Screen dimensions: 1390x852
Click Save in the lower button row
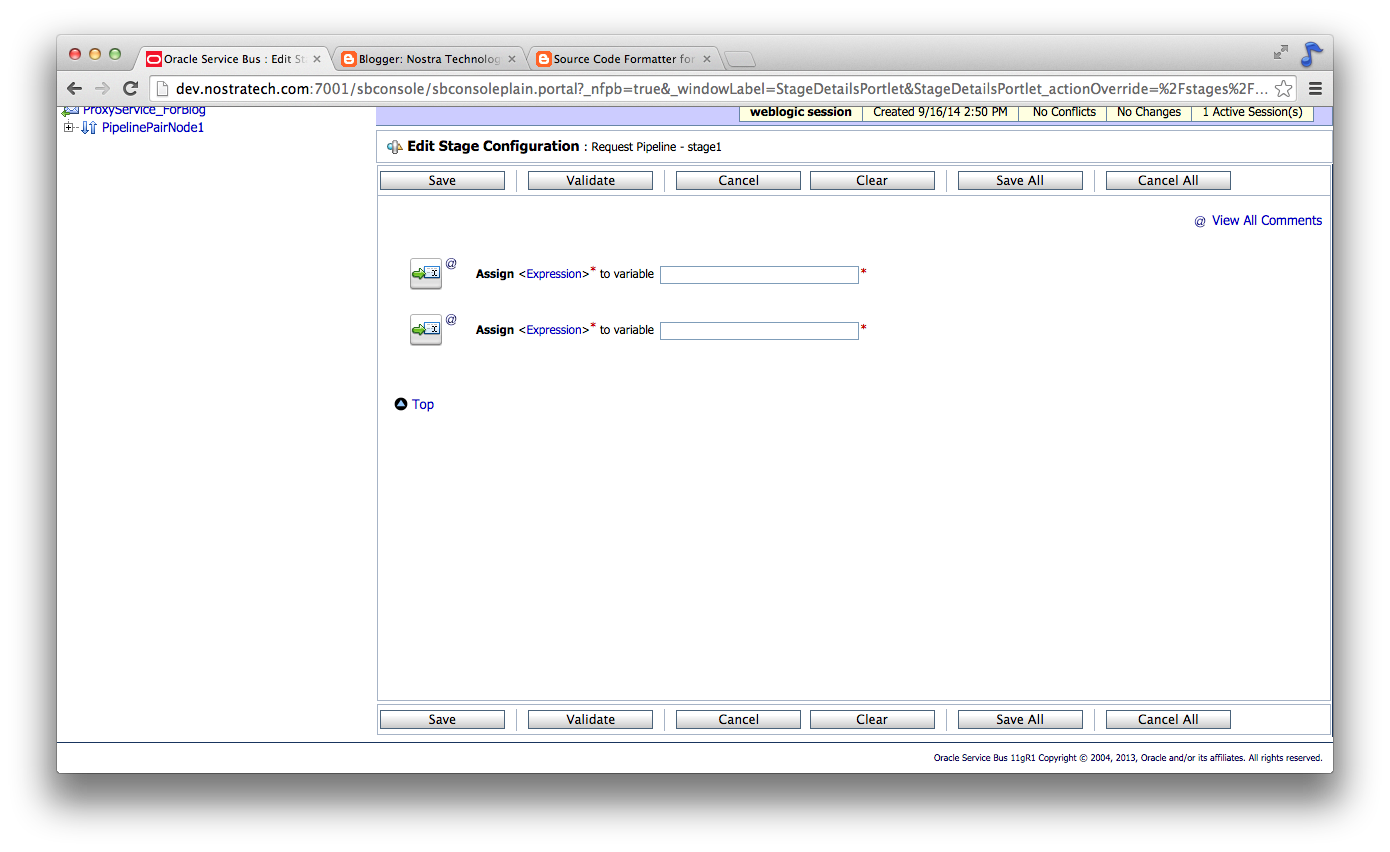click(442, 720)
